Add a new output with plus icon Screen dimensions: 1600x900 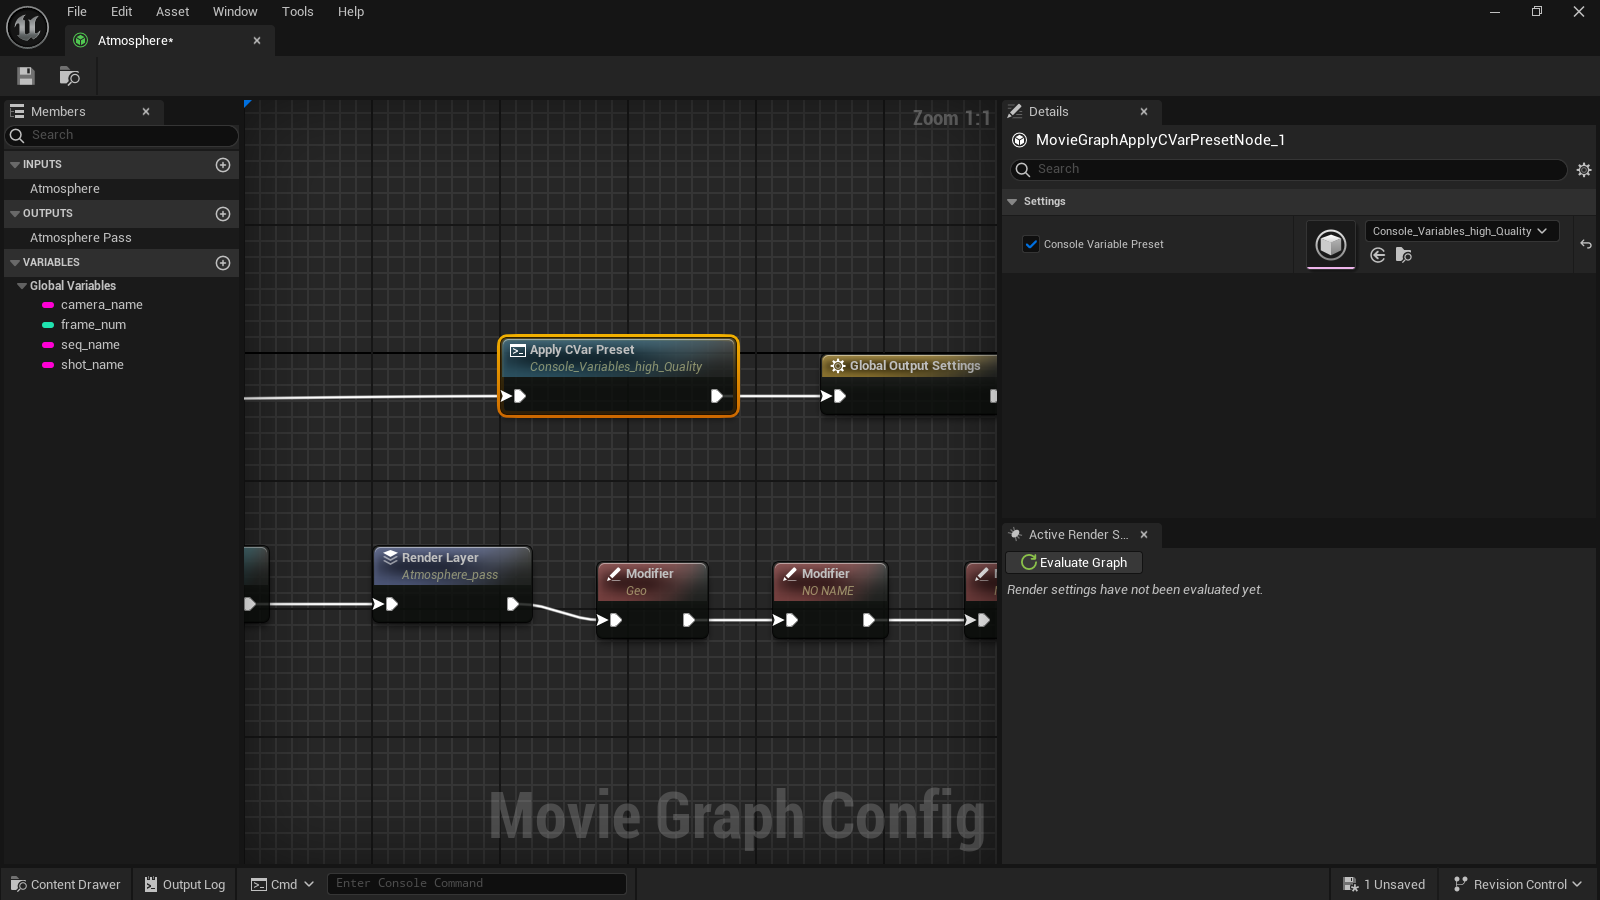coord(223,214)
